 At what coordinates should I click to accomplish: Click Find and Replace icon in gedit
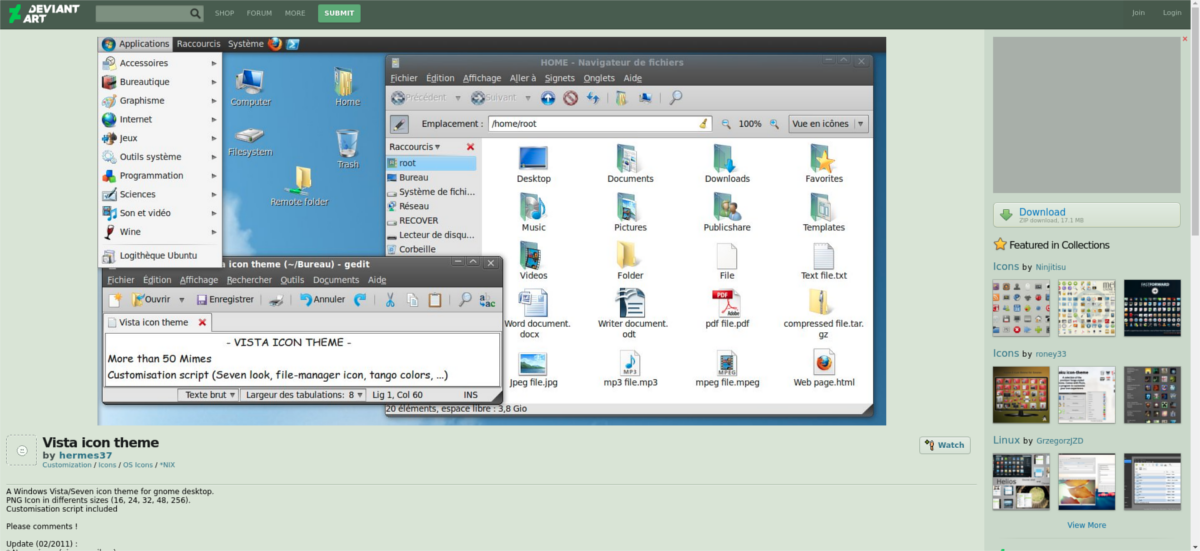pyautogui.click(x=487, y=299)
